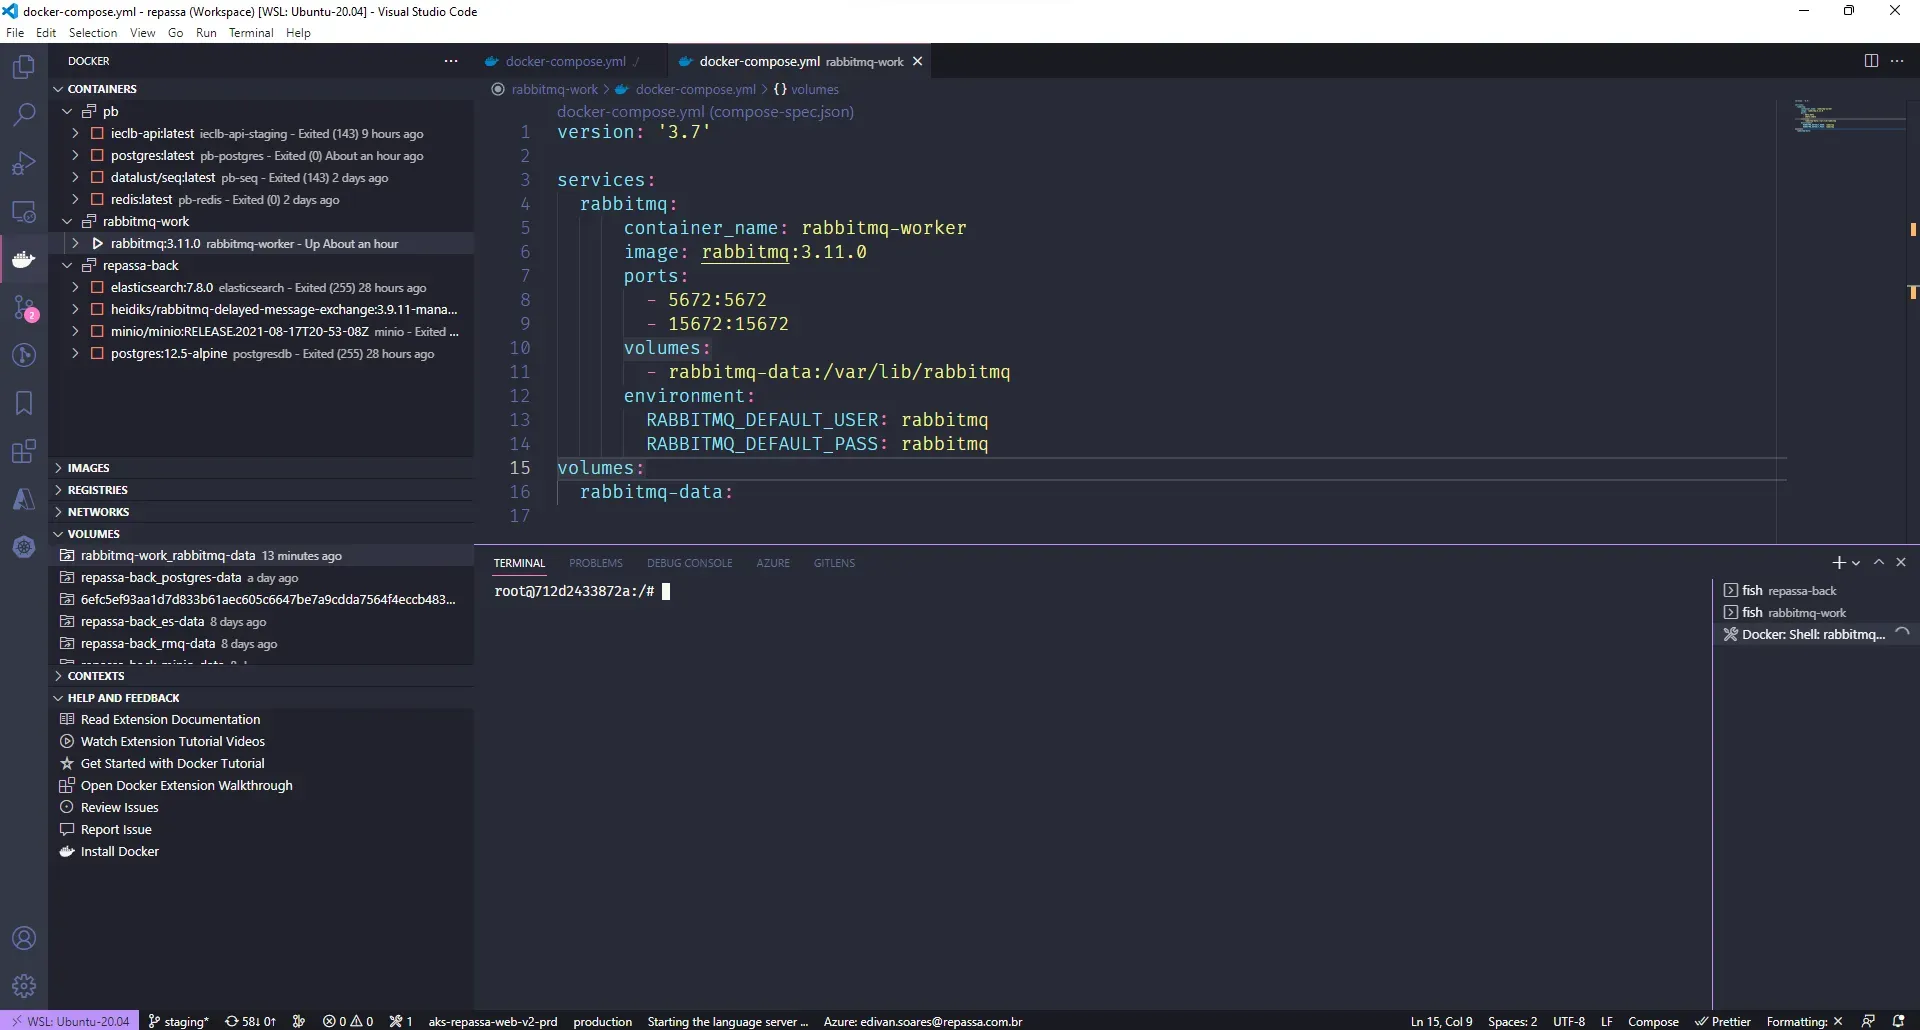Switch to the GITLENS panel tab

(x=834, y=563)
